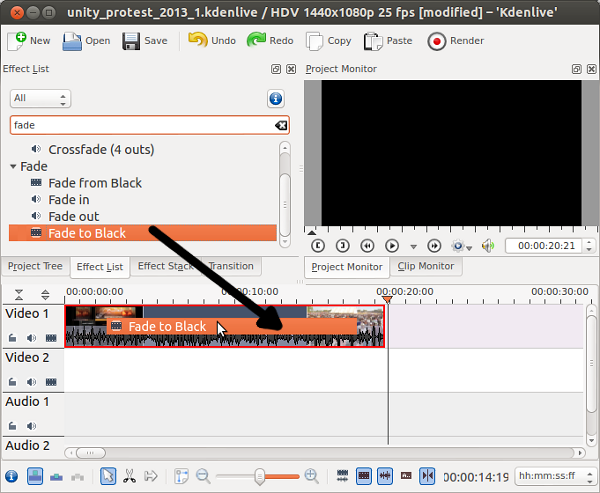600x493 pixels.
Task: Lock the Video 2 track
Action: tap(14, 382)
